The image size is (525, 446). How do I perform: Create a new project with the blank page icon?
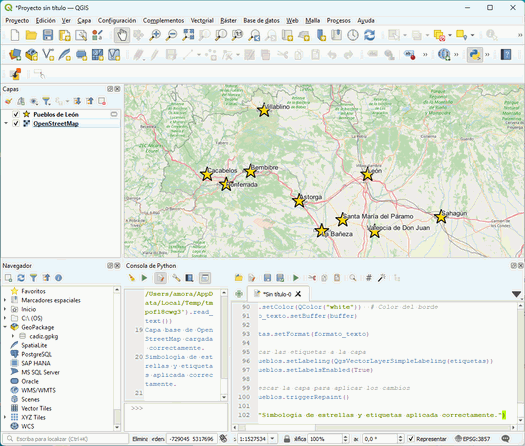(15, 35)
